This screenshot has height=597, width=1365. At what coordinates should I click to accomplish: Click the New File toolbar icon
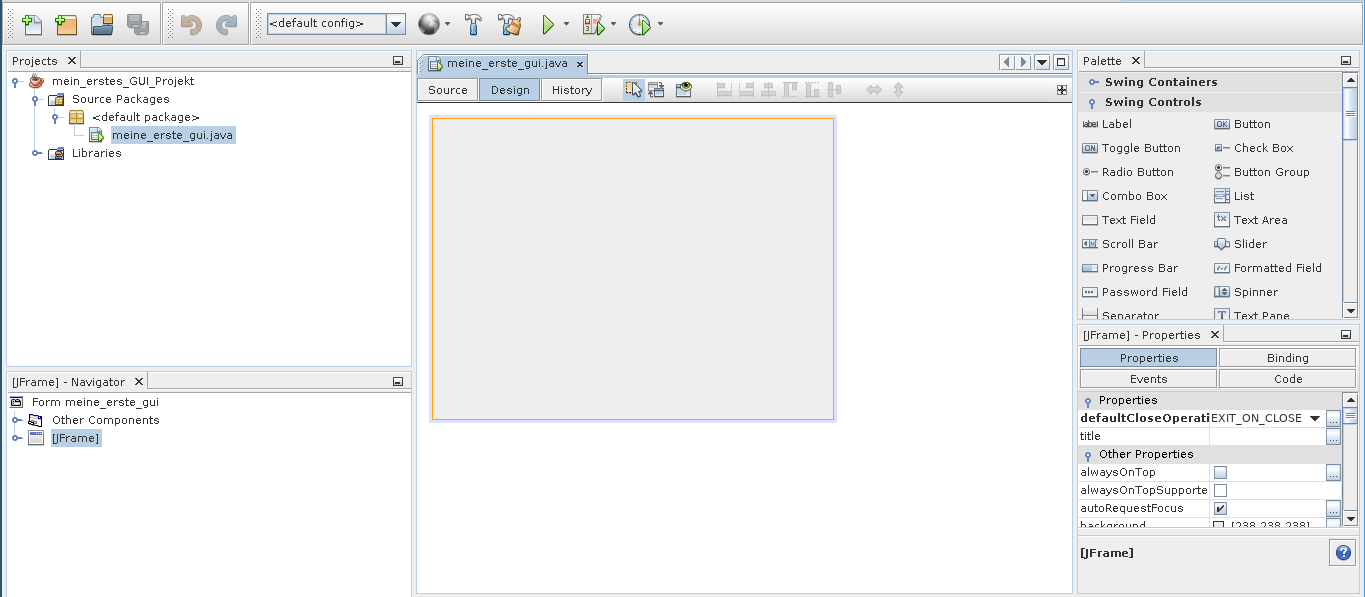click(x=32, y=24)
